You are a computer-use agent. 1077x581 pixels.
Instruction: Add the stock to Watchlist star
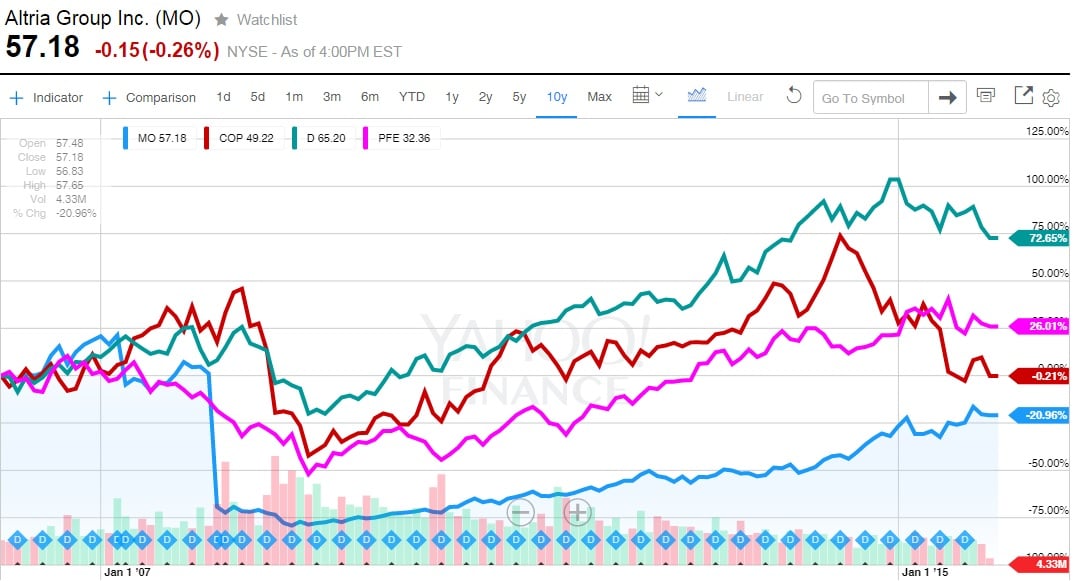pos(221,20)
